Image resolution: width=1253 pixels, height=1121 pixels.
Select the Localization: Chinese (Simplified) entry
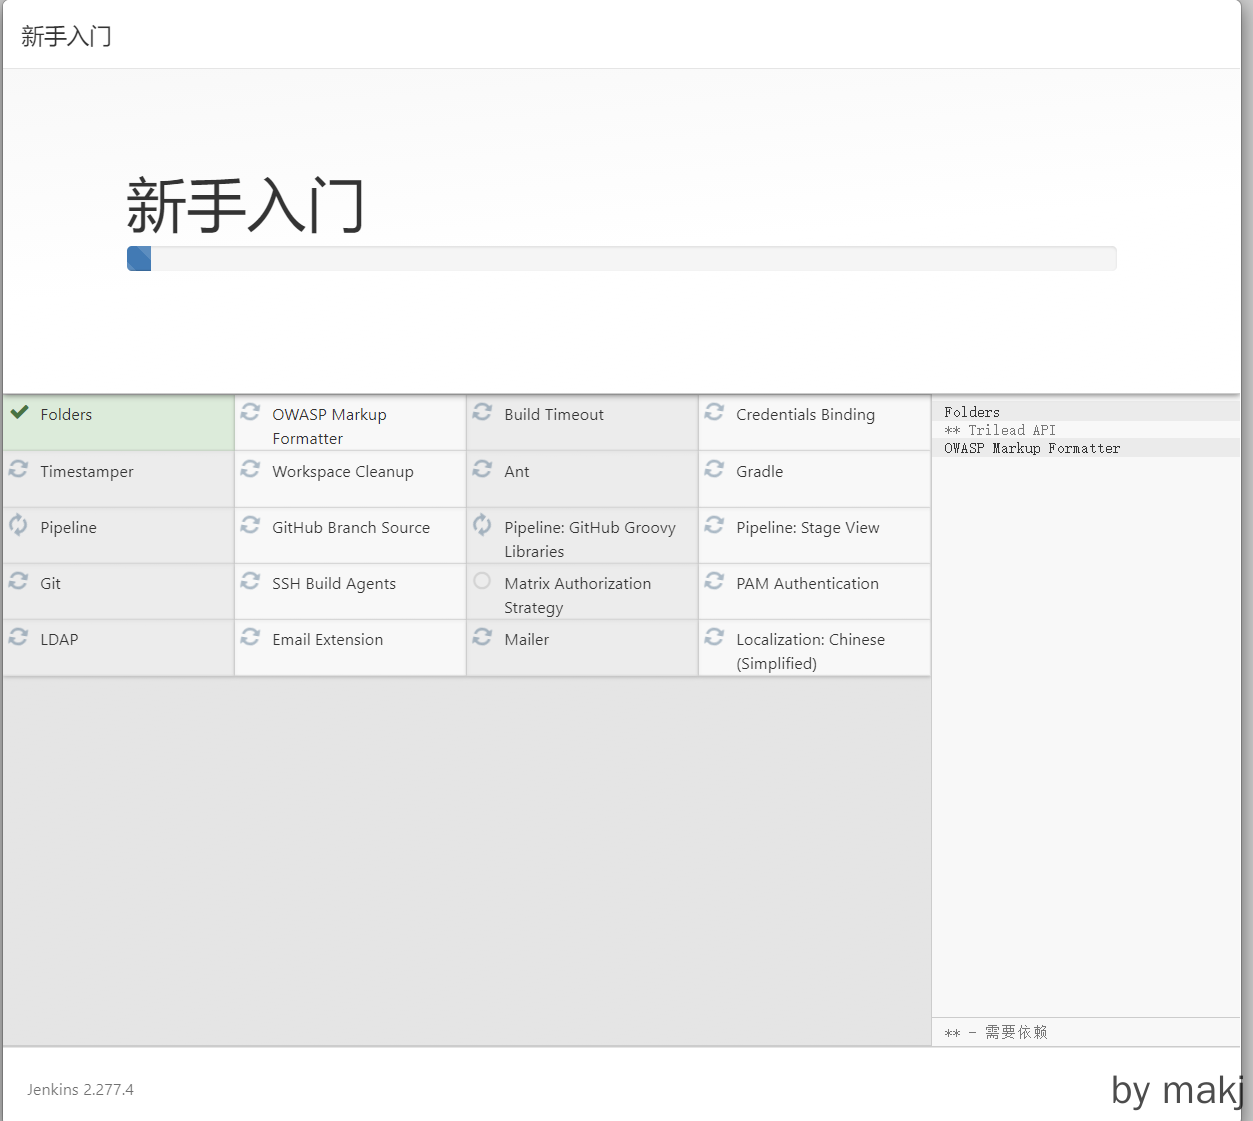point(810,651)
